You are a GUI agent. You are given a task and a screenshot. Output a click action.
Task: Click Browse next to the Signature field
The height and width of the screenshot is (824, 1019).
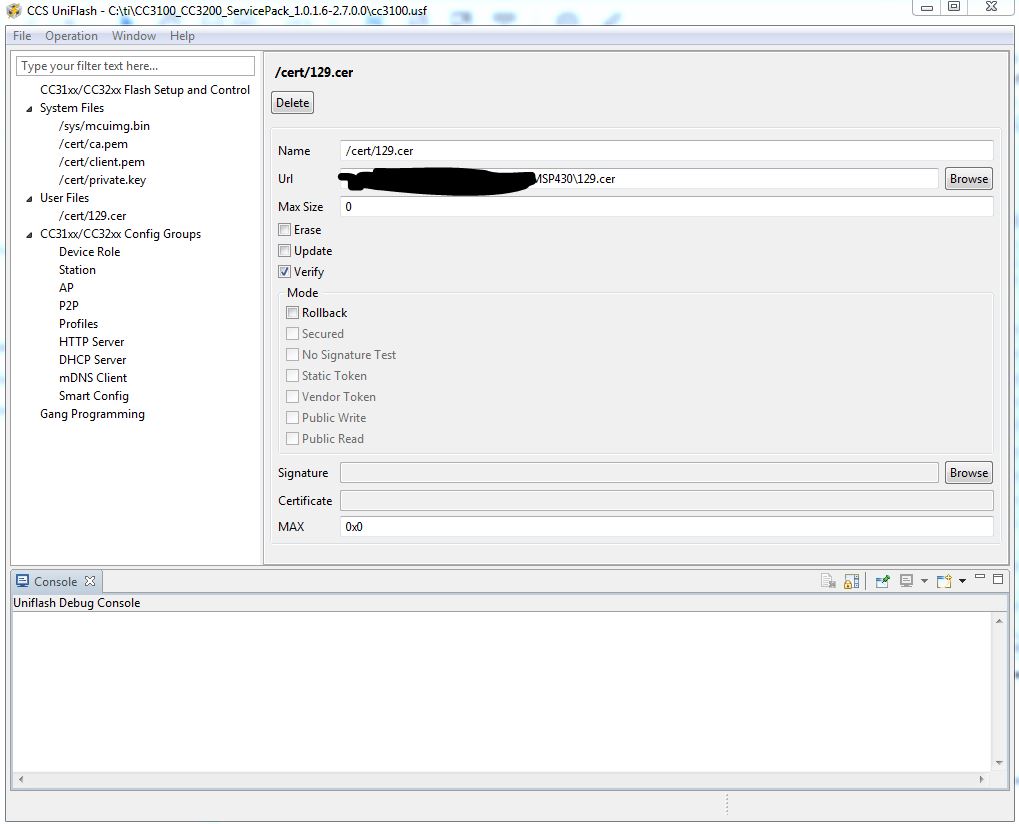coord(968,472)
